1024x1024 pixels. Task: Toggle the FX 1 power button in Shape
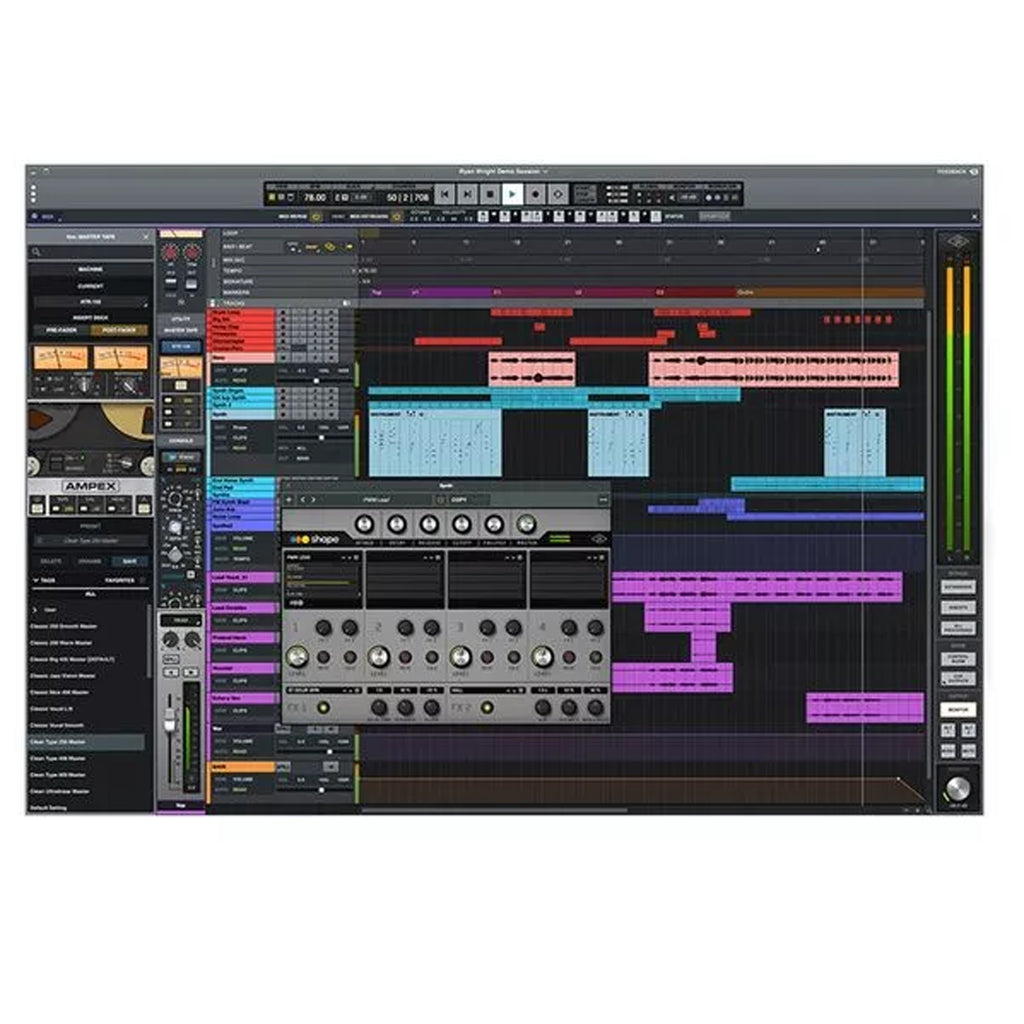coord(322,708)
